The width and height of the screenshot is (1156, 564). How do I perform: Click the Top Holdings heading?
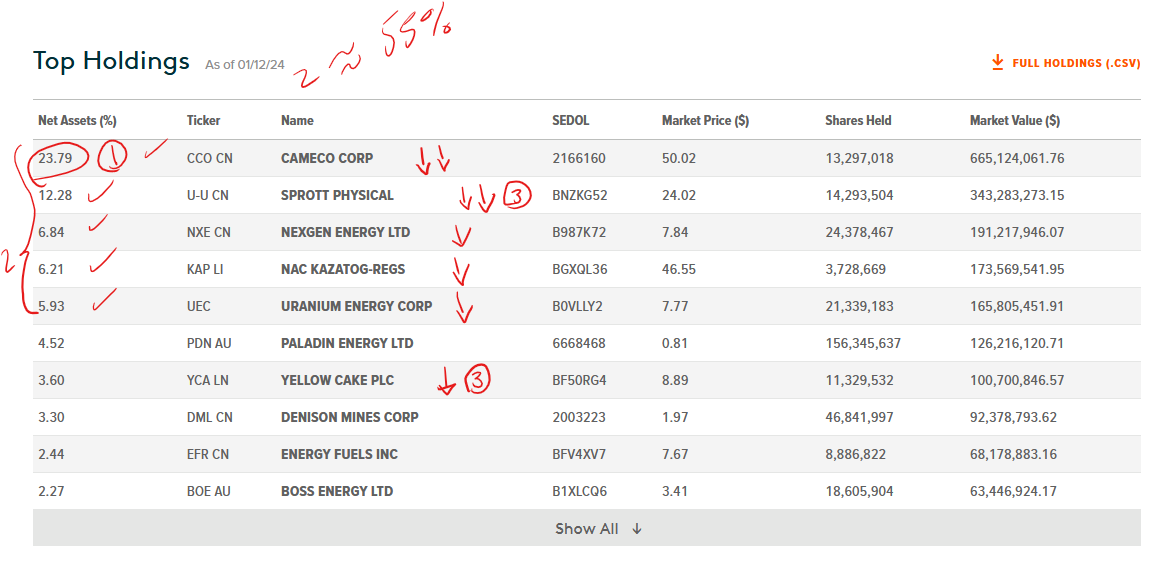point(111,61)
